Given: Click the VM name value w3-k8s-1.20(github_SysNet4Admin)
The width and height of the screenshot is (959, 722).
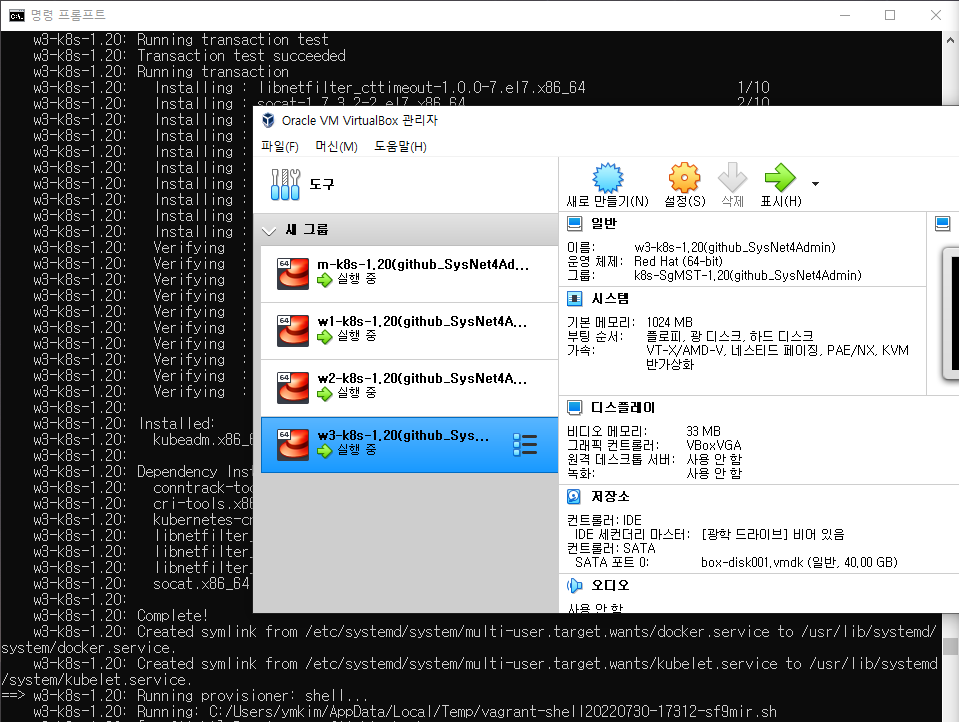Looking at the screenshot, I should (735, 247).
